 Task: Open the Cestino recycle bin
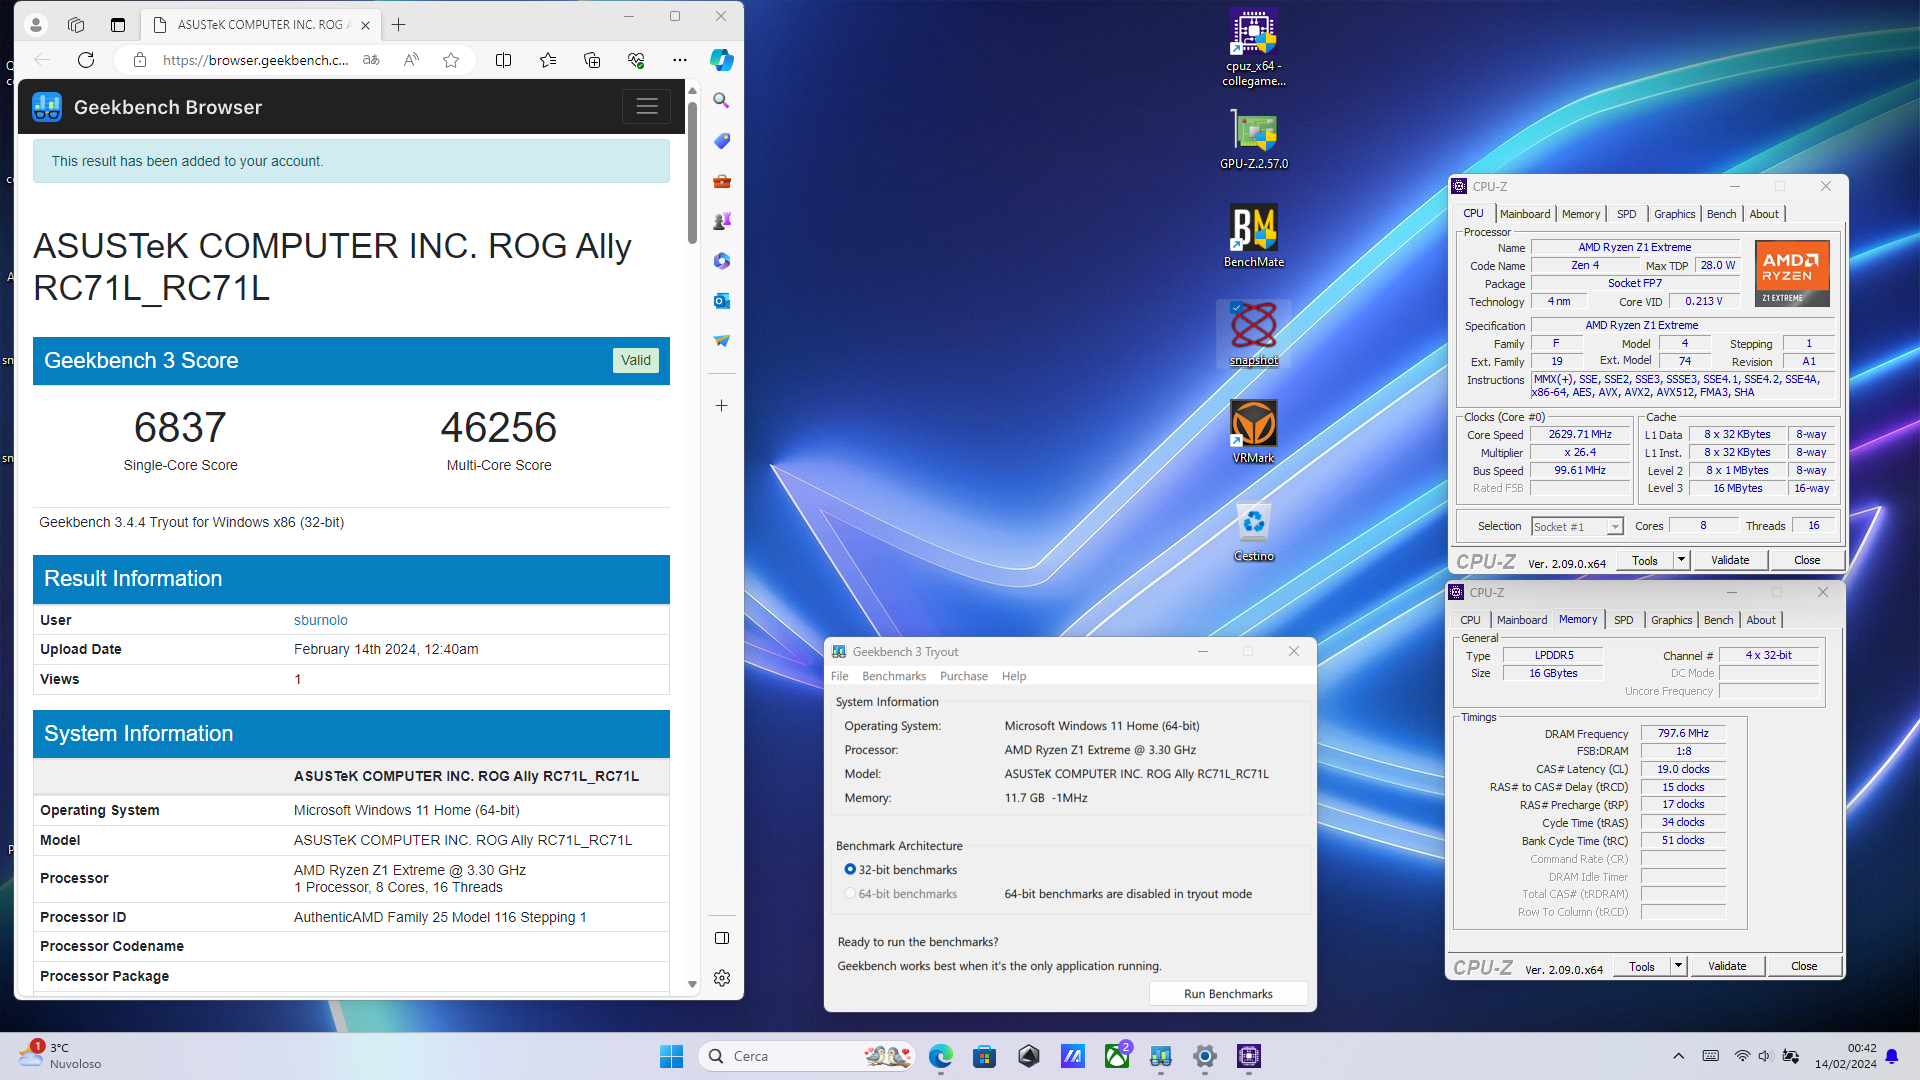(x=1253, y=531)
